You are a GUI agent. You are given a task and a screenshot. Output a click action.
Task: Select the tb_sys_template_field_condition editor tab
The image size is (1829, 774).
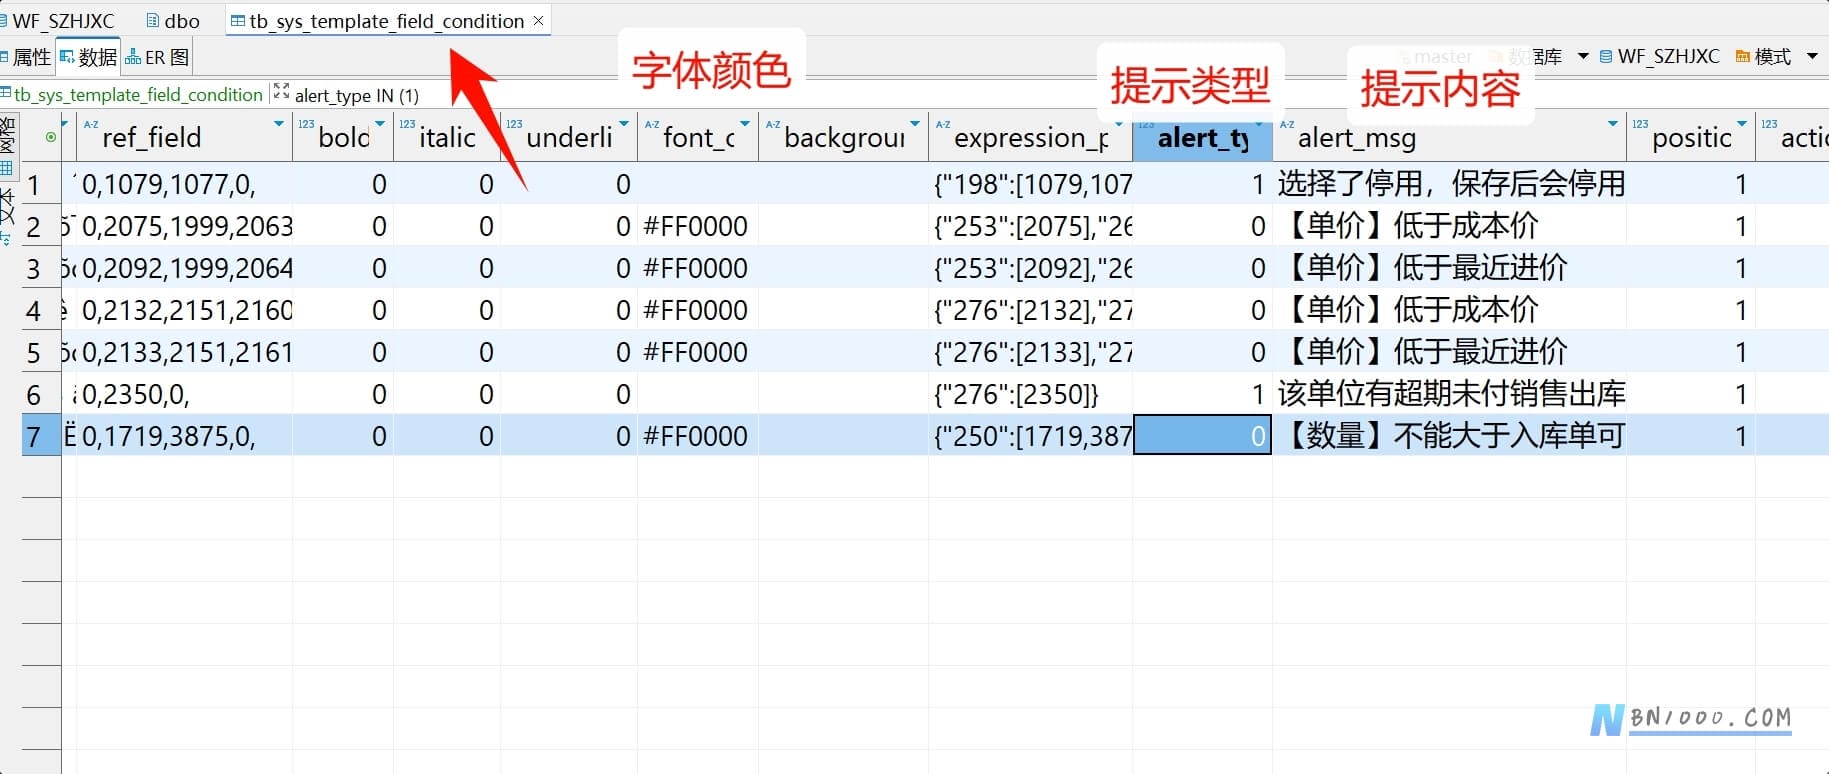coord(386,21)
